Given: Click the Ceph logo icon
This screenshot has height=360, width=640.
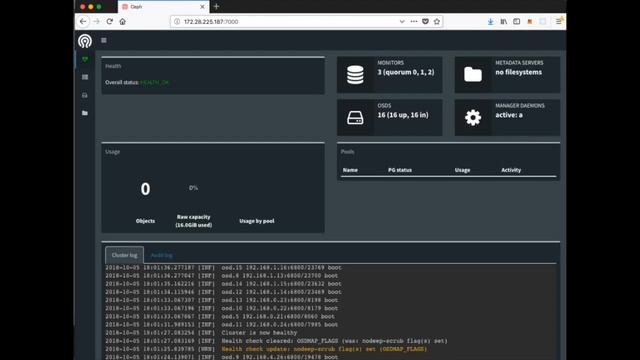Looking at the screenshot, I should pyautogui.click(x=85, y=41).
